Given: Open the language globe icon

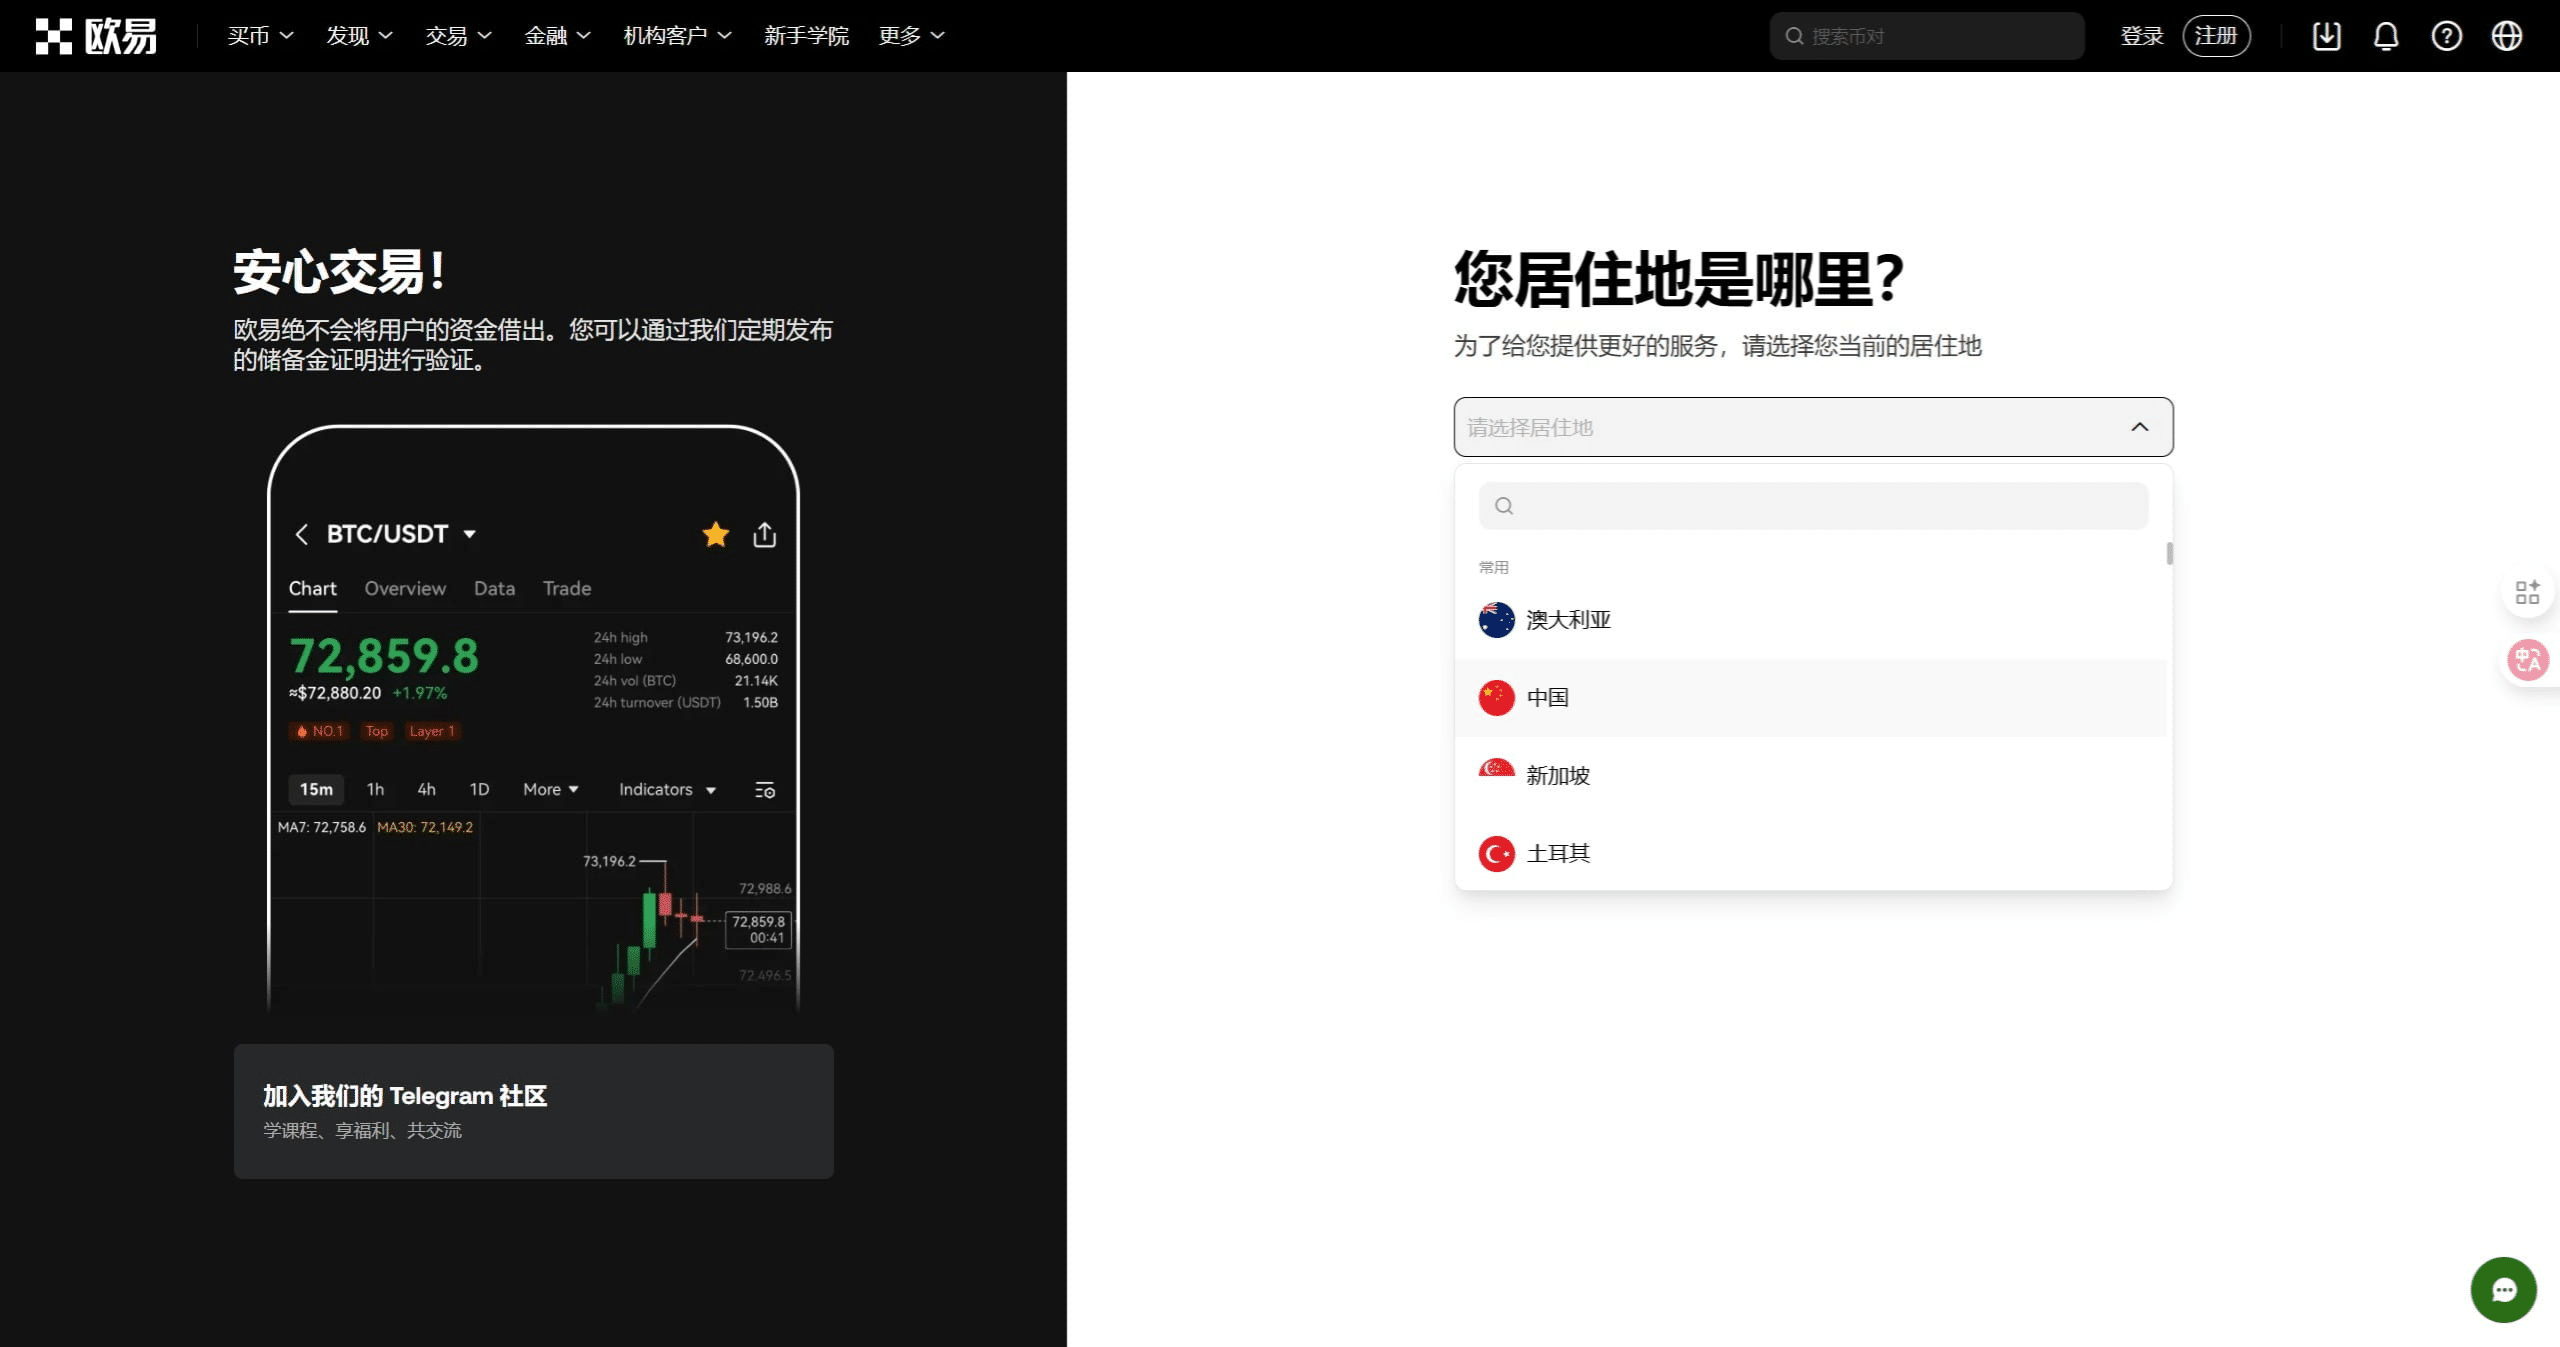Looking at the screenshot, I should 2507,35.
